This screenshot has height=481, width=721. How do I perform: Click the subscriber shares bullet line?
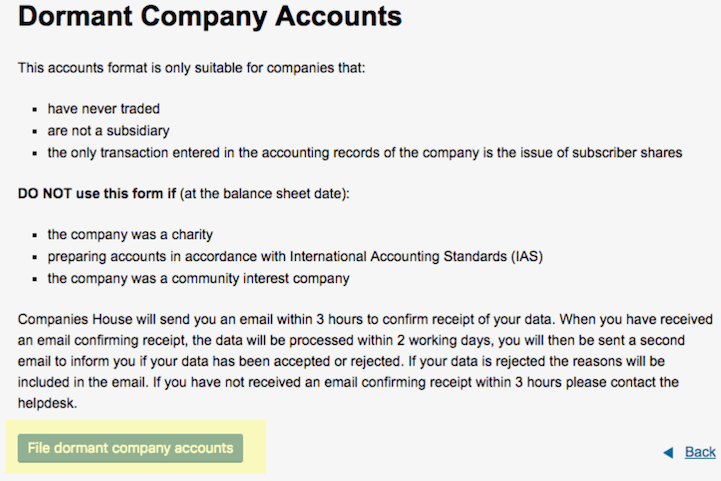point(365,153)
